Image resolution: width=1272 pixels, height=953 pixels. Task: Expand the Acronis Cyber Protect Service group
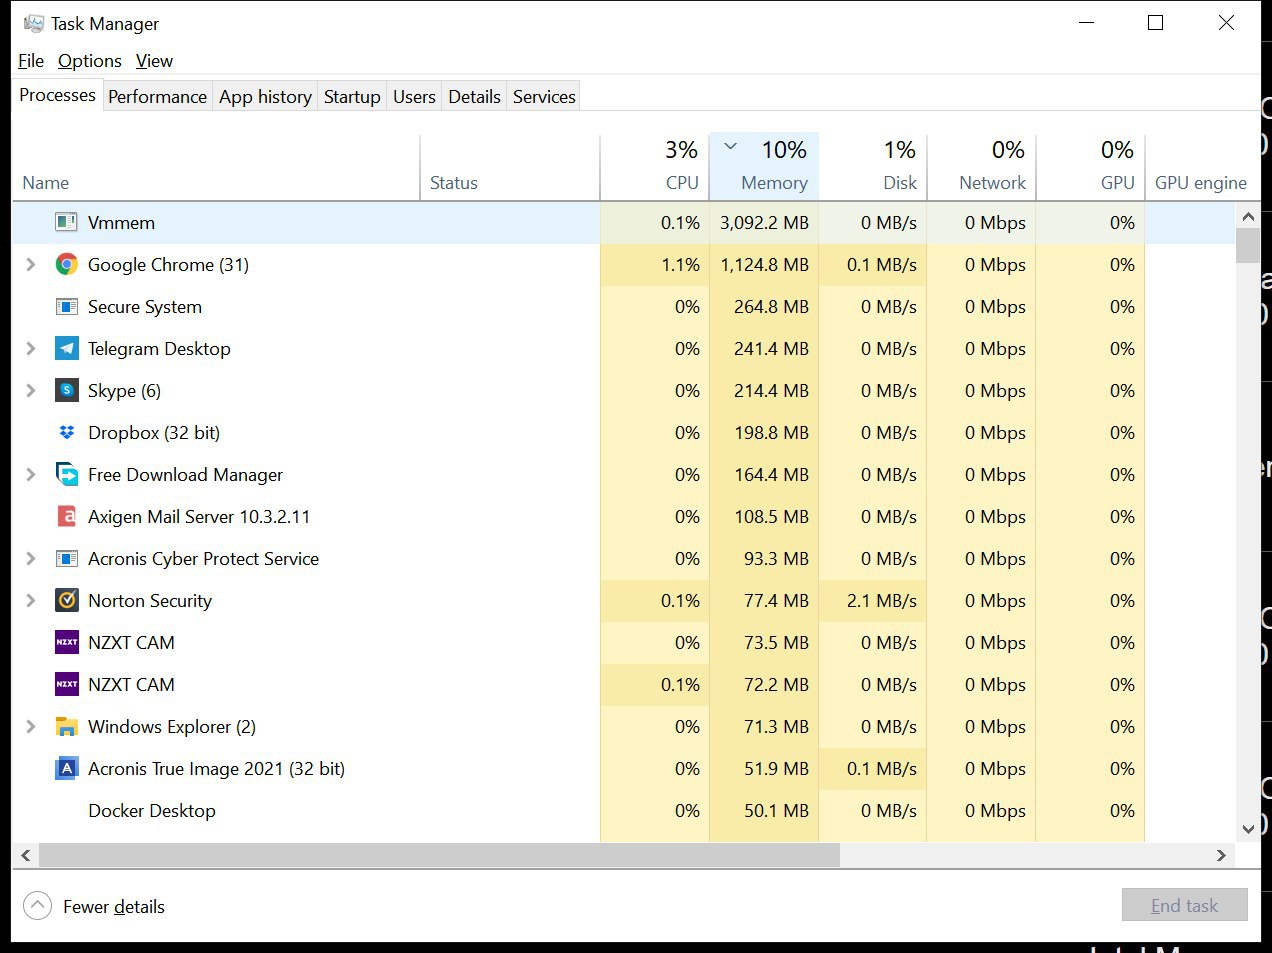(x=31, y=559)
